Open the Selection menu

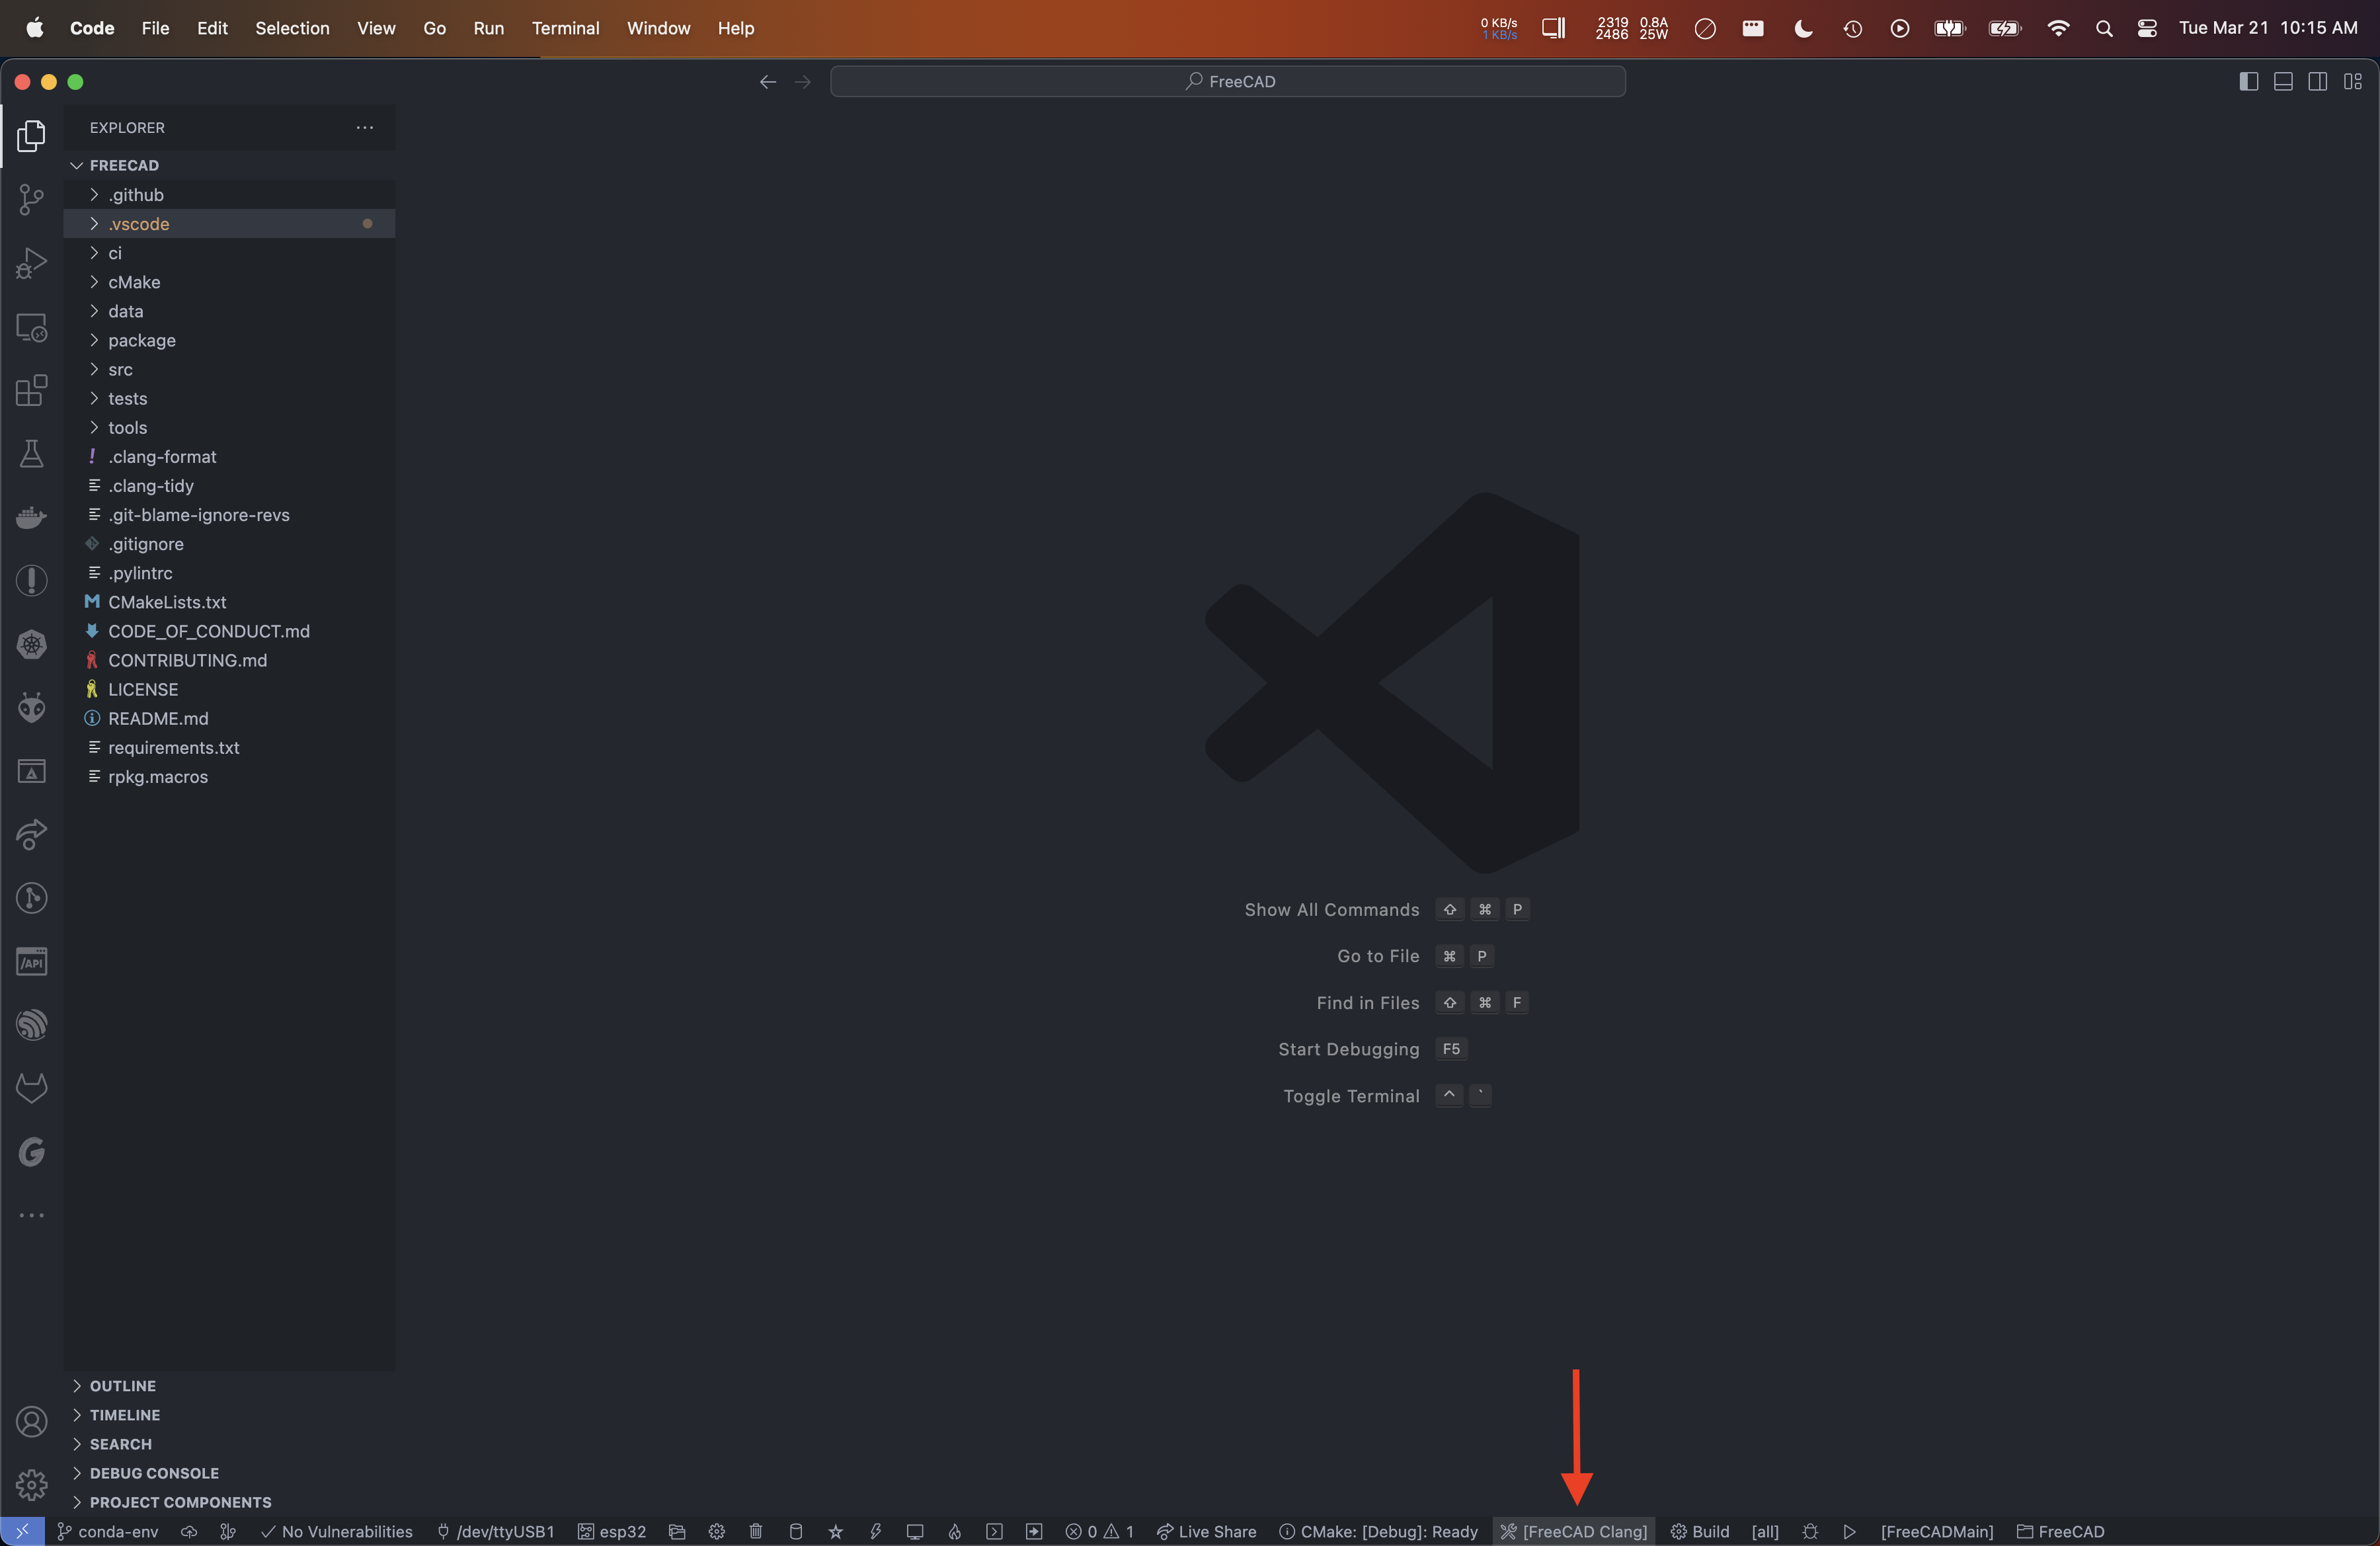[x=291, y=28]
